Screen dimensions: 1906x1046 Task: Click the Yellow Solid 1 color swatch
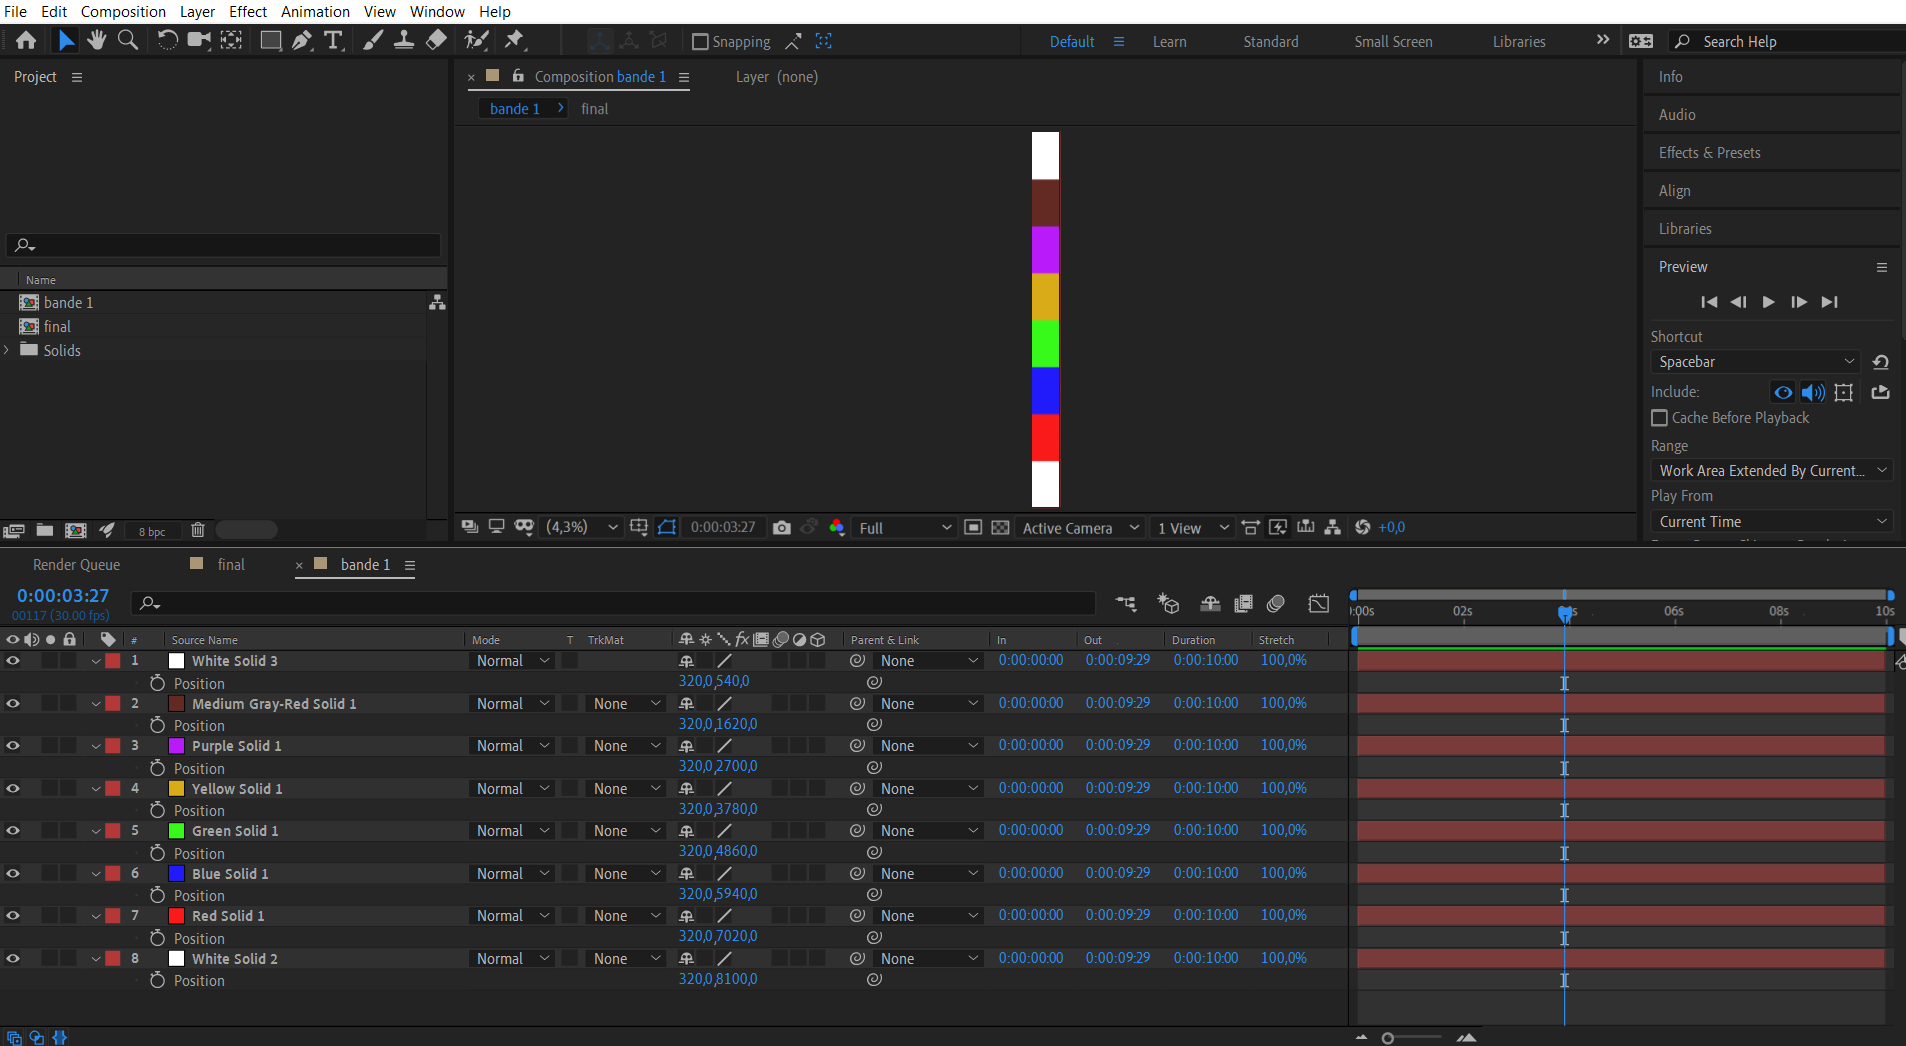[177, 789]
